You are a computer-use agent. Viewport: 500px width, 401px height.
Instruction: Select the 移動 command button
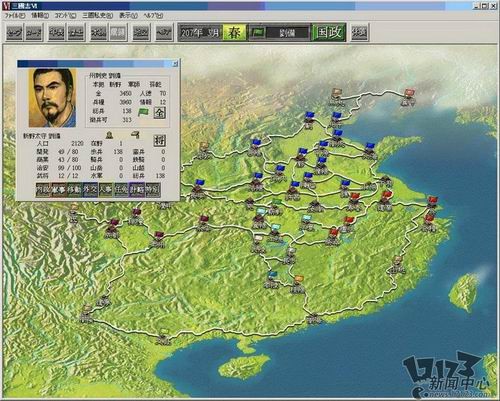click(74, 190)
